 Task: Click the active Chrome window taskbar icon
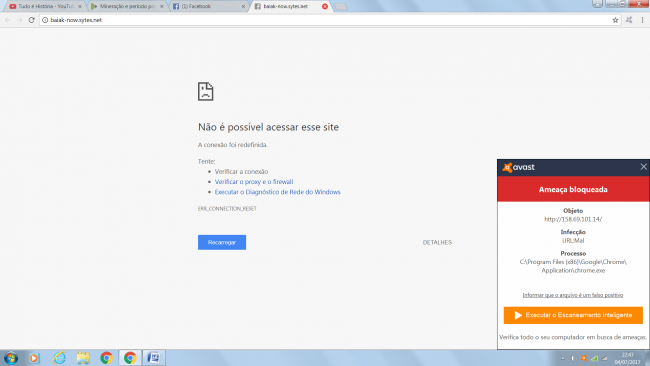[x=130, y=358]
